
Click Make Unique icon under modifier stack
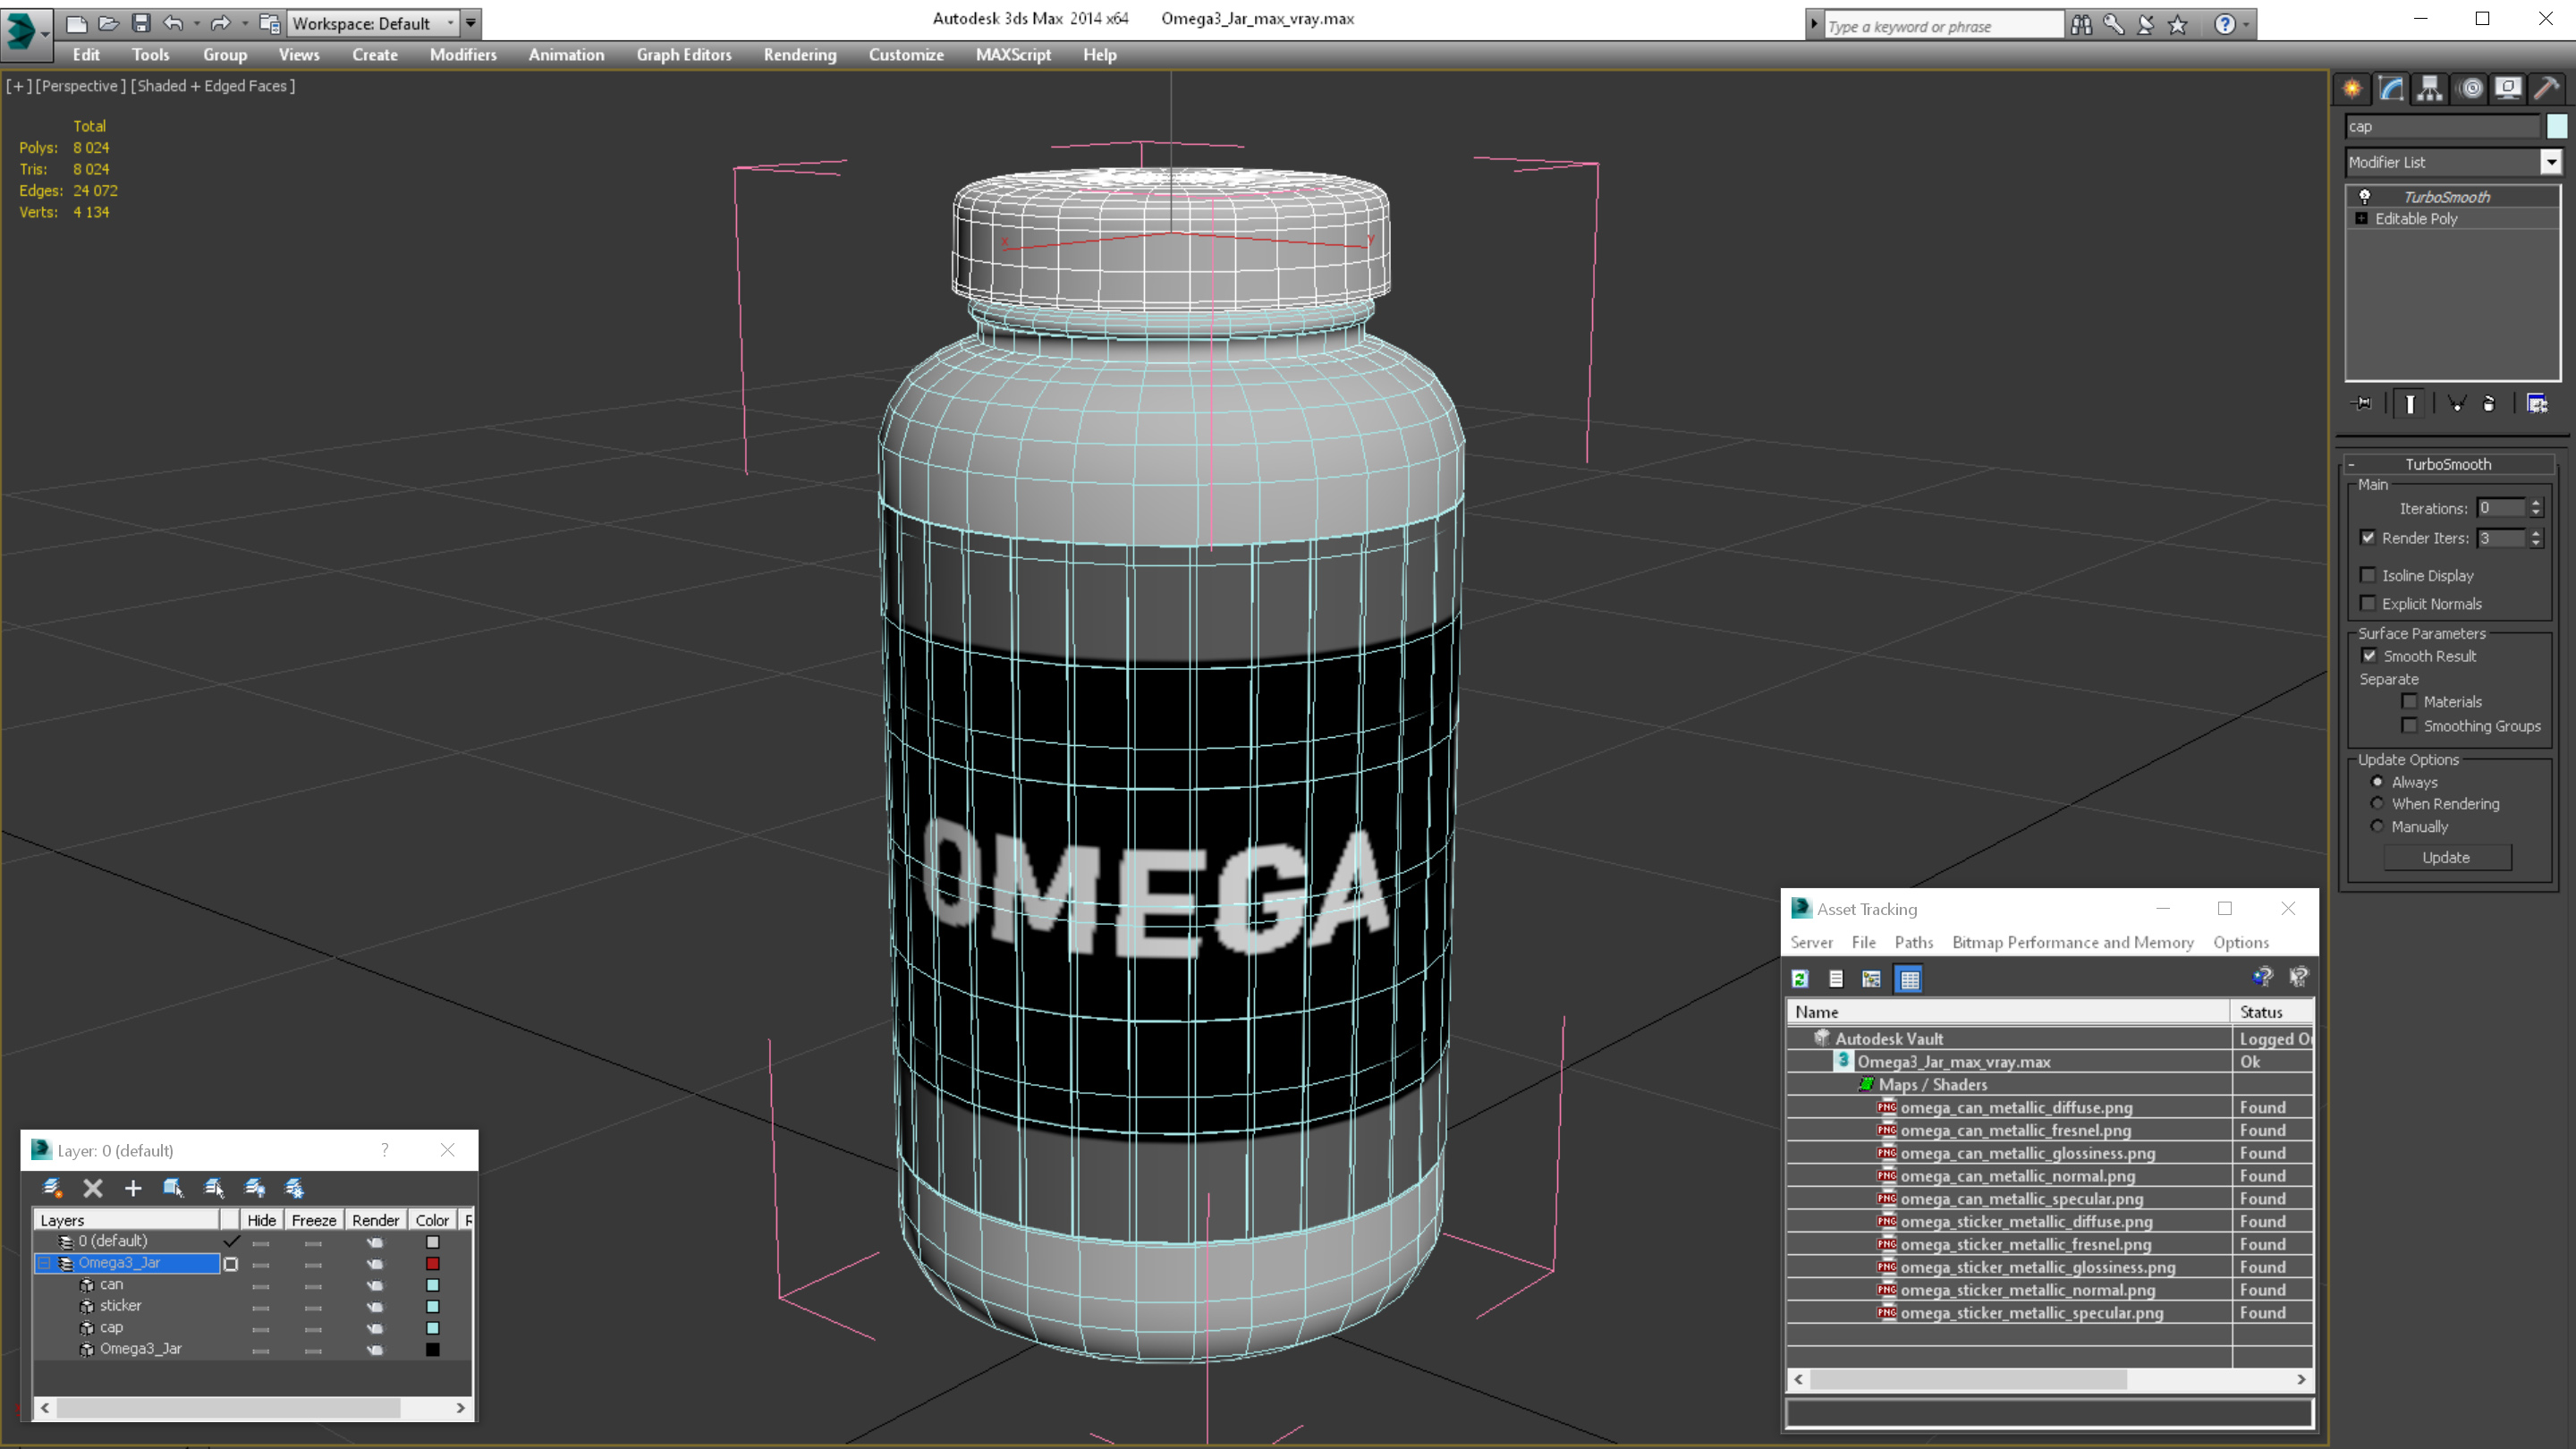2456,404
